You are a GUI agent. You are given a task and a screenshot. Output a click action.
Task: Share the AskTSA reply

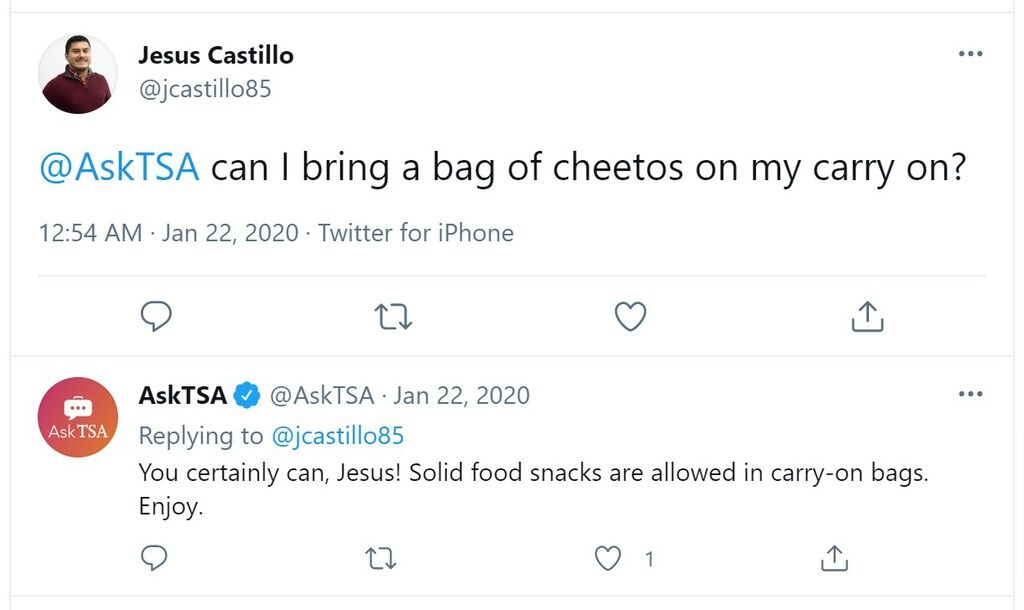834,558
